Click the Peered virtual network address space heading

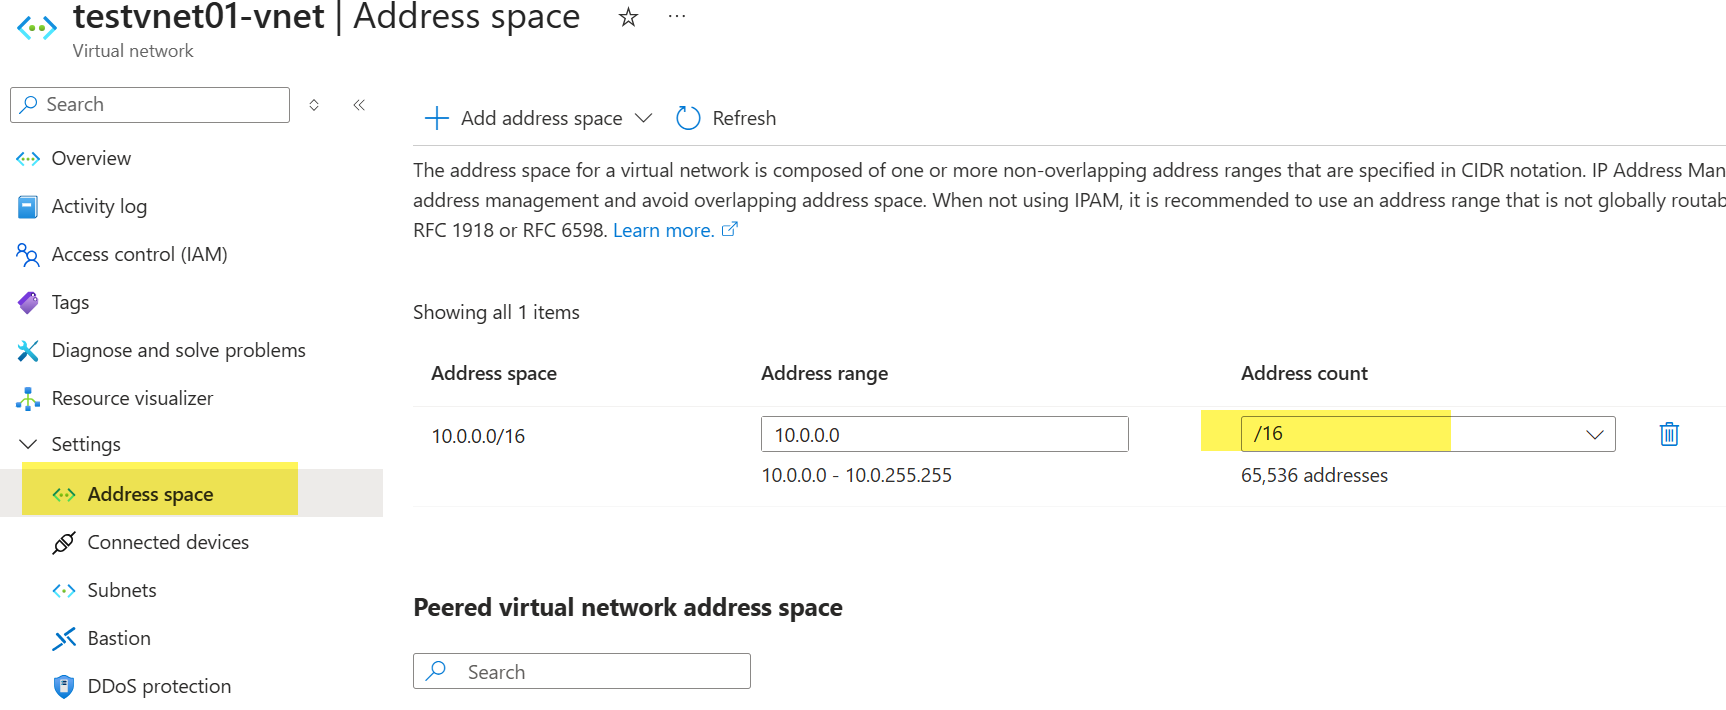point(628,608)
